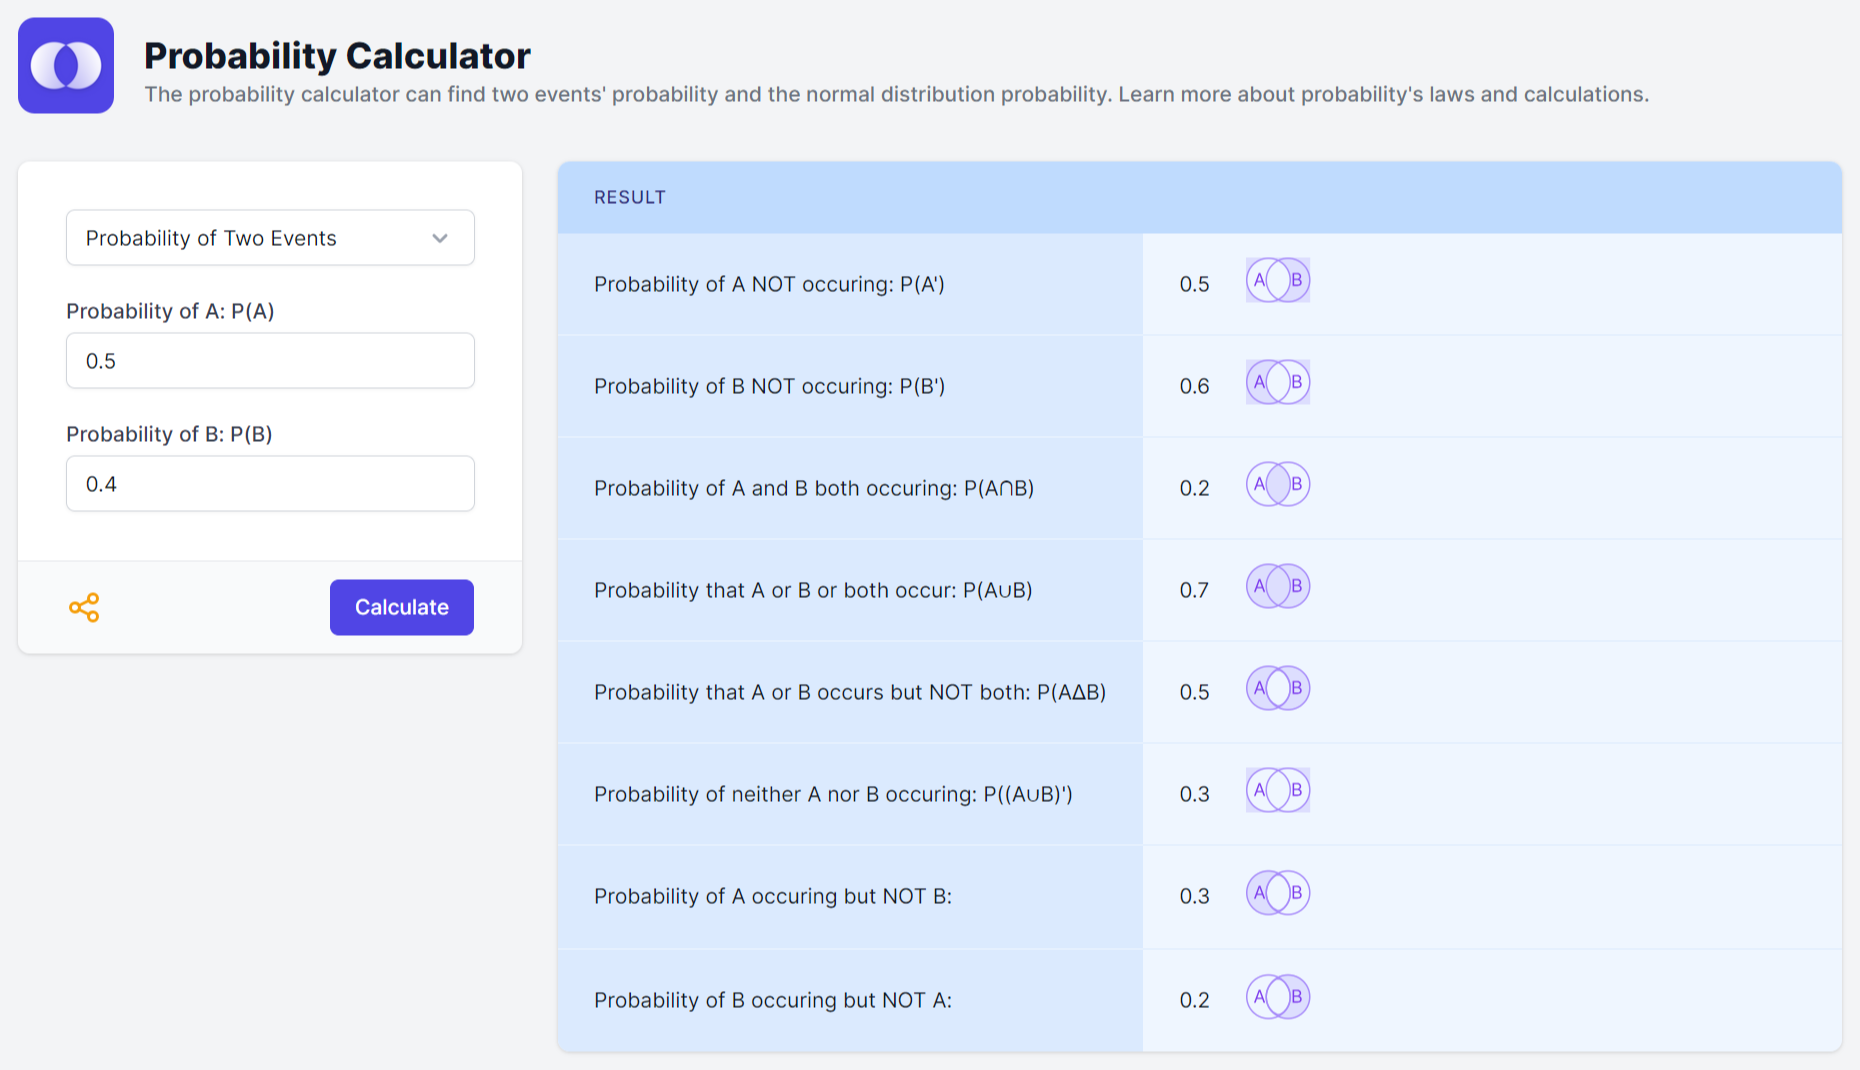Screen dimensions: 1860x1070
Task: Select the 0.7 result value for P(A∪B)
Action: 1194,590
